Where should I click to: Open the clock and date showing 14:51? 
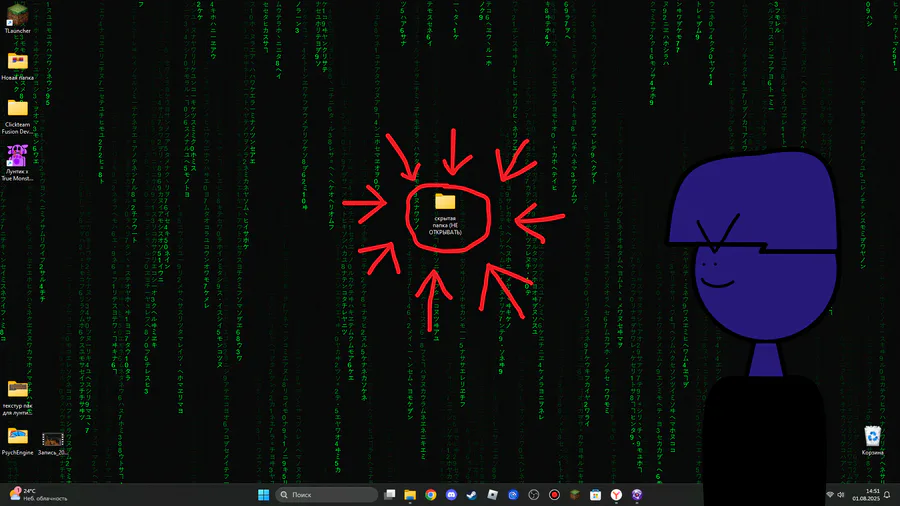click(x=866, y=495)
